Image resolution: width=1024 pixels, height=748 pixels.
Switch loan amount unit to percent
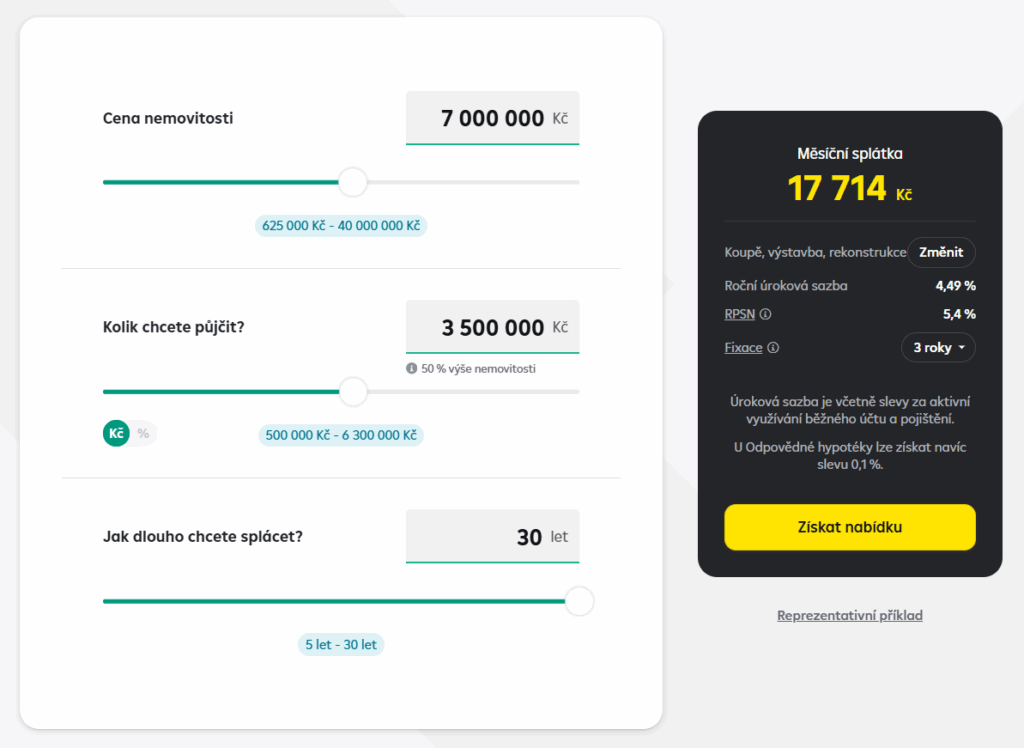coord(143,434)
